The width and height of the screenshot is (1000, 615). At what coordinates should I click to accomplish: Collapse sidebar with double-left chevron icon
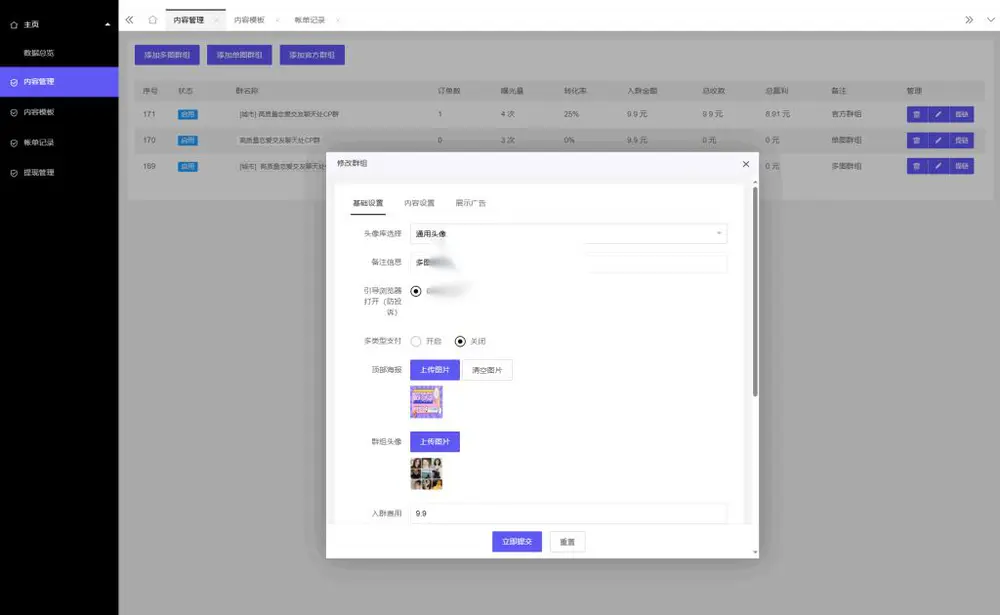pos(129,20)
